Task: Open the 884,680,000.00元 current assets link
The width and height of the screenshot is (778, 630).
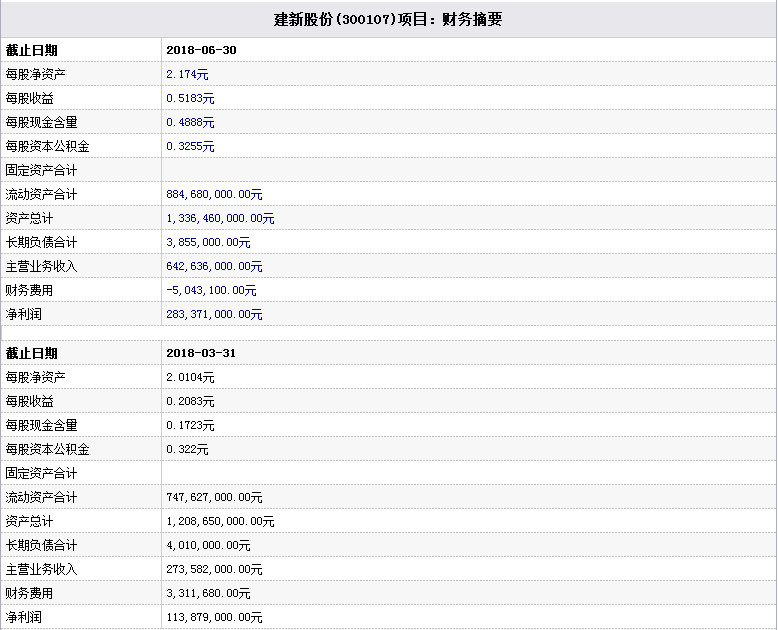Action: pyautogui.click(x=214, y=194)
